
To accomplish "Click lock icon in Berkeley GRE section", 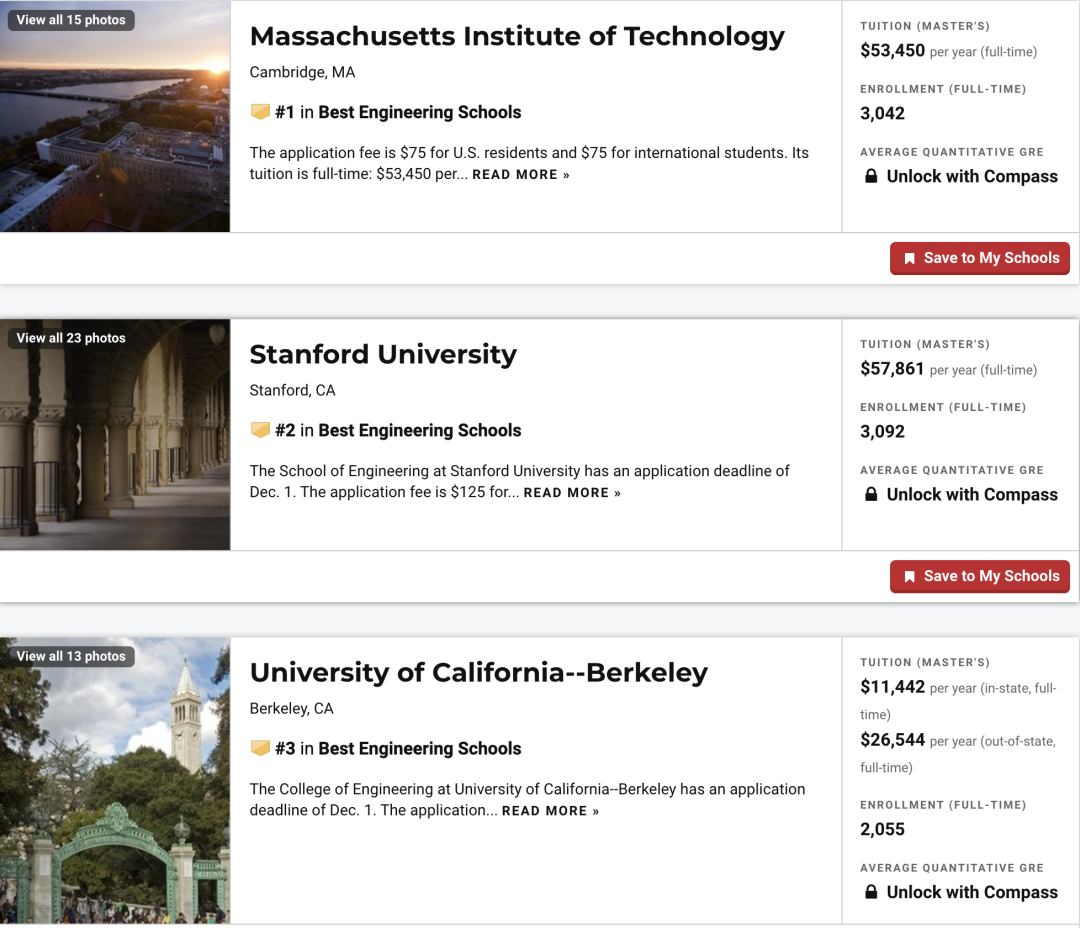I will pos(871,891).
